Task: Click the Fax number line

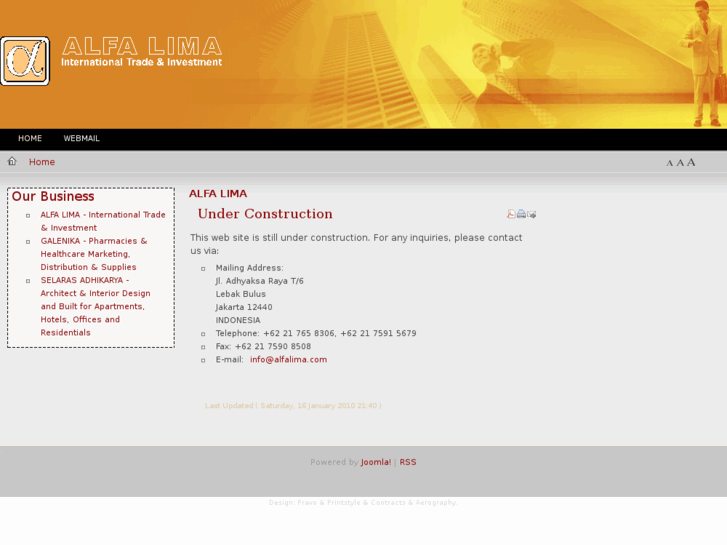Action: (263, 346)
